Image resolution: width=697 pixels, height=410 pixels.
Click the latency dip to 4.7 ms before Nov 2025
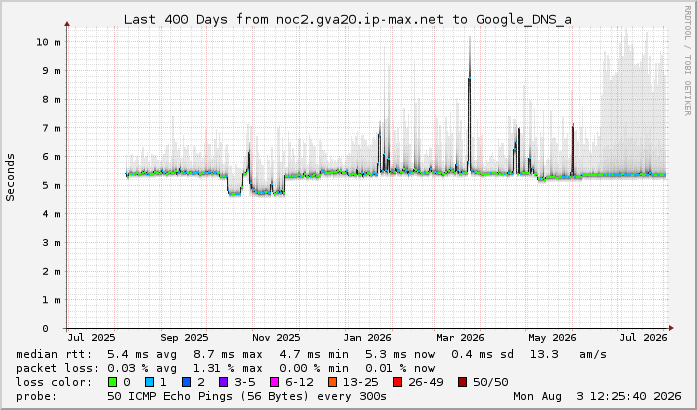point(234,193)
